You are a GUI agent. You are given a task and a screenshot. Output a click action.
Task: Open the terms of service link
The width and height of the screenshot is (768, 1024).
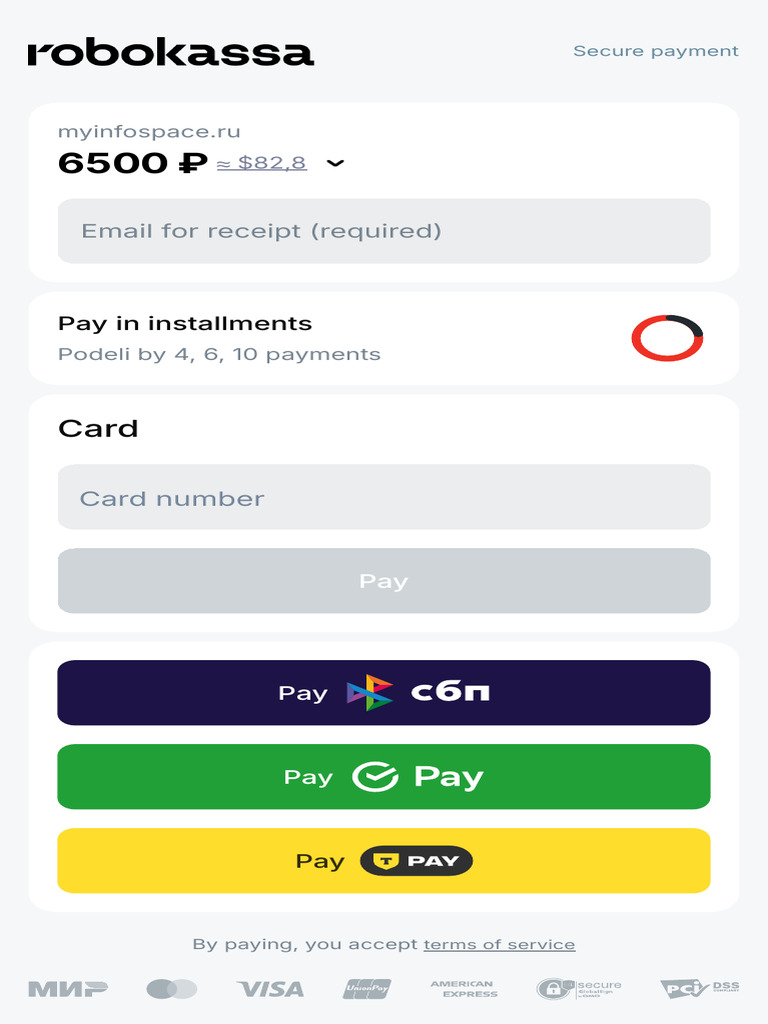tap(499, 944)
